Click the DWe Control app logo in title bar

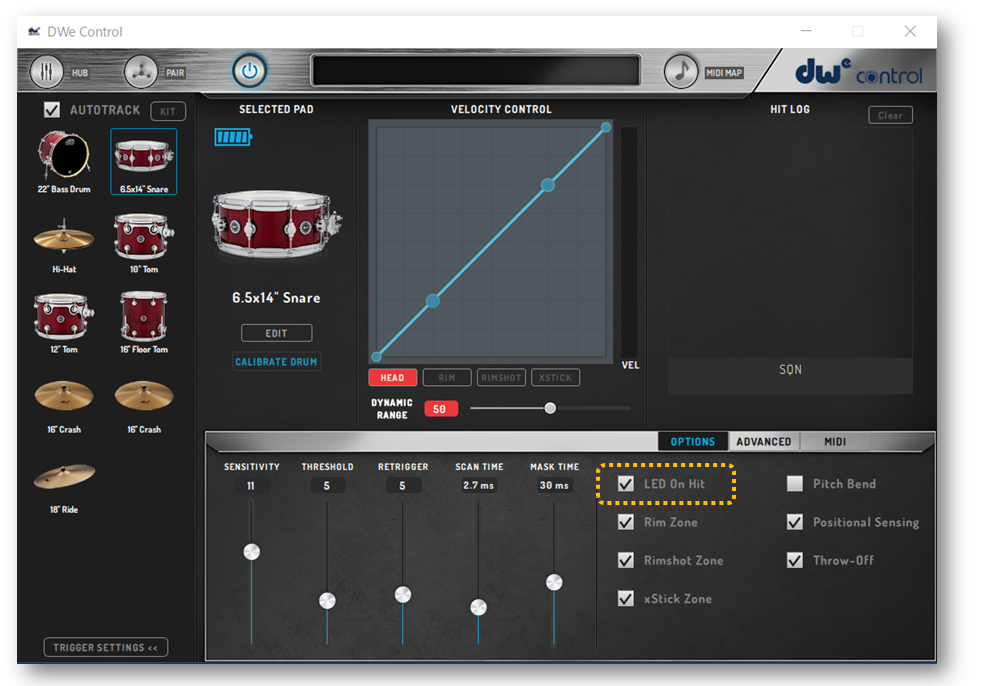coord(34,32)
